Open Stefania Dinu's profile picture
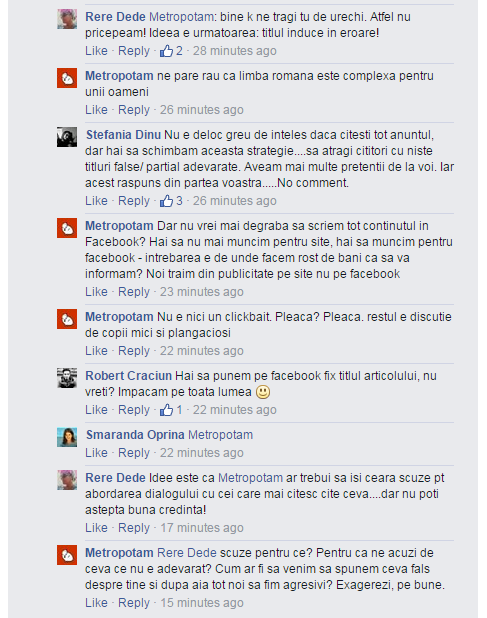The width and height of the screenshot is (487, 618). (x=67, y=137)
